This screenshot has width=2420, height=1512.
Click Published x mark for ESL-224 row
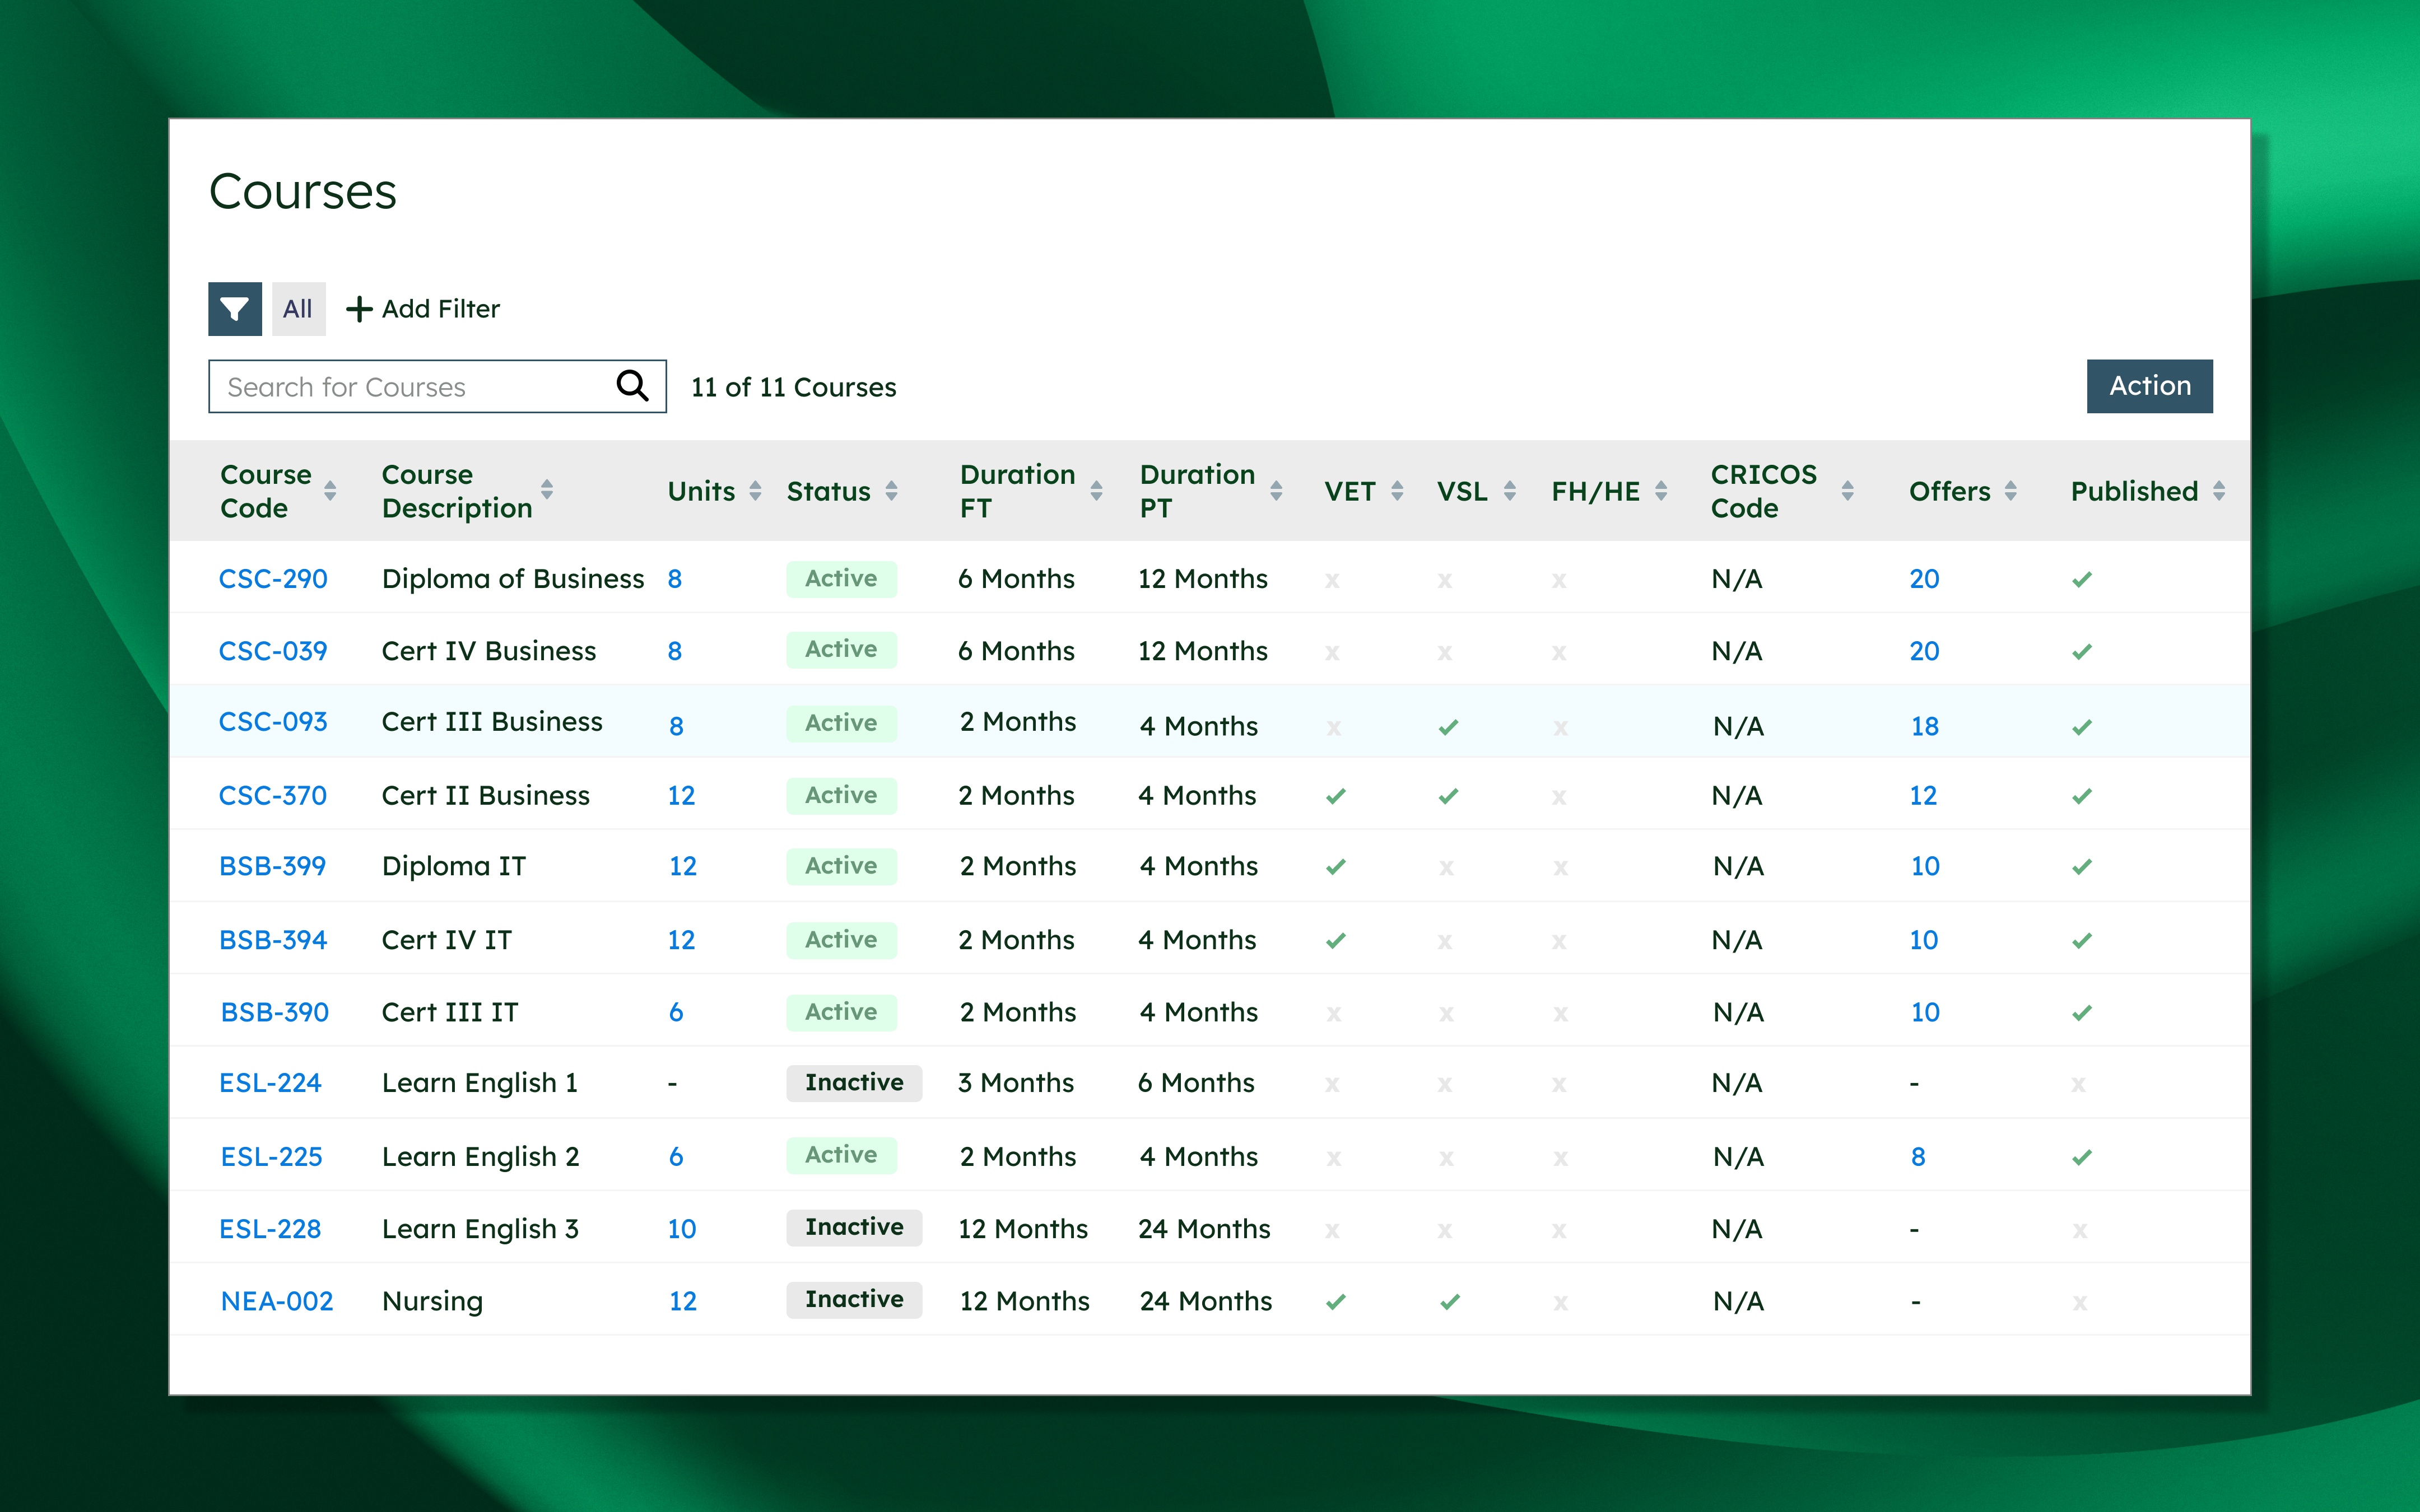tap(2078, 1085)
